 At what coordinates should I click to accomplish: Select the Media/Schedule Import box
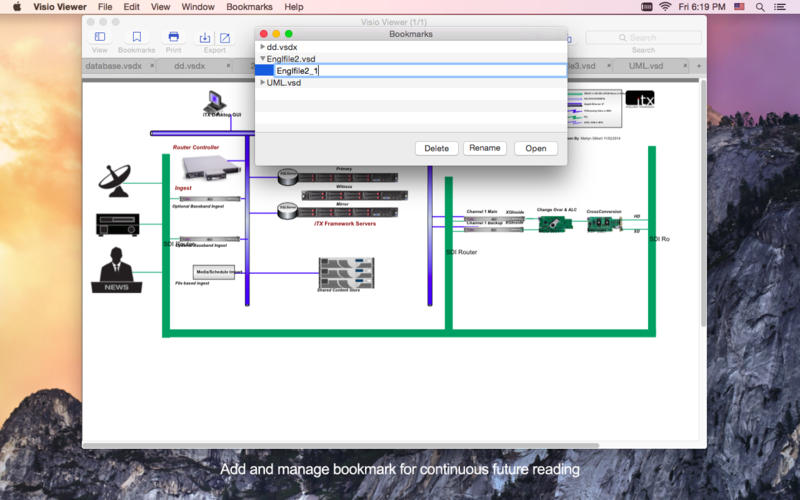(214, 272)
